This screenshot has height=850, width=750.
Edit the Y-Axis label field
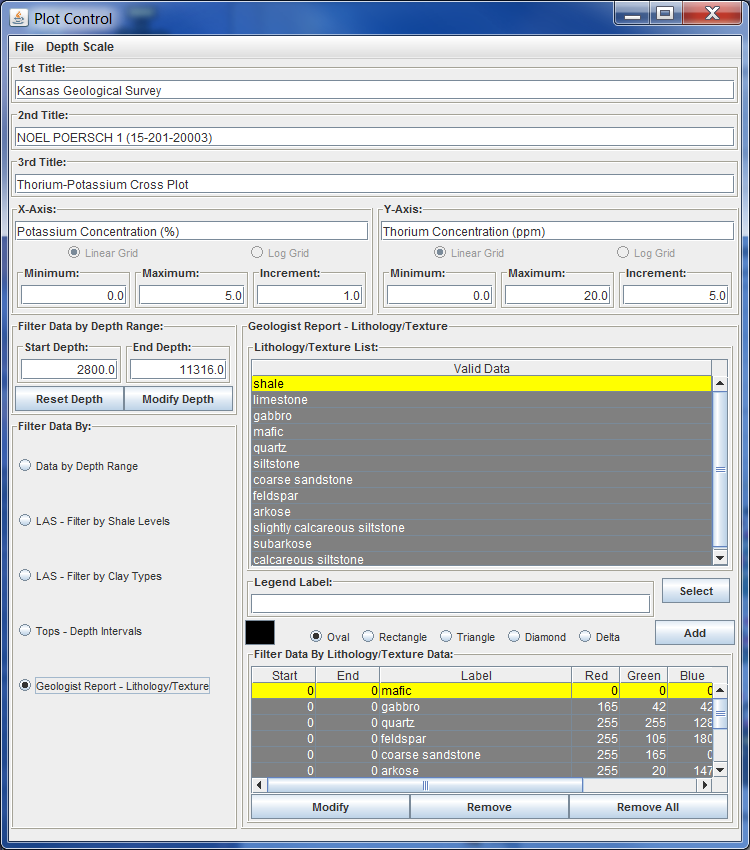558,231
